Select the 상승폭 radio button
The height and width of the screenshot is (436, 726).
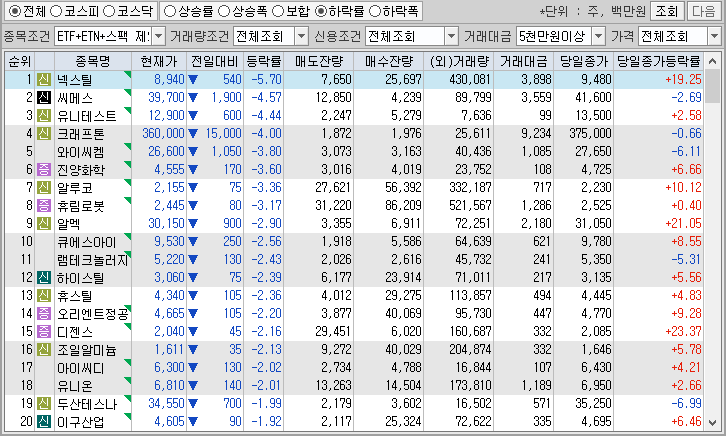tap(224, 11)
